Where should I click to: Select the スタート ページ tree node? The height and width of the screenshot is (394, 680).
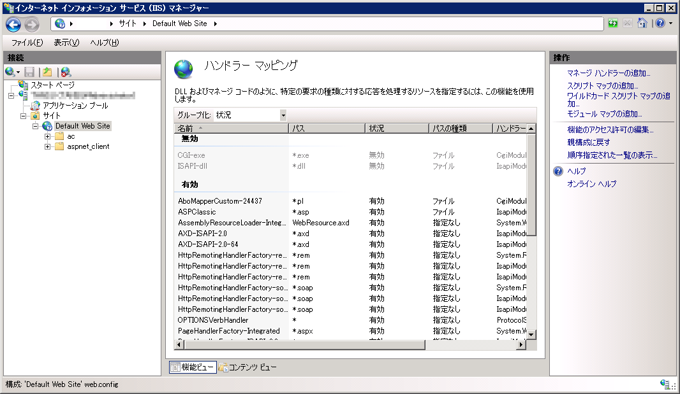click(x=52, y=85)
